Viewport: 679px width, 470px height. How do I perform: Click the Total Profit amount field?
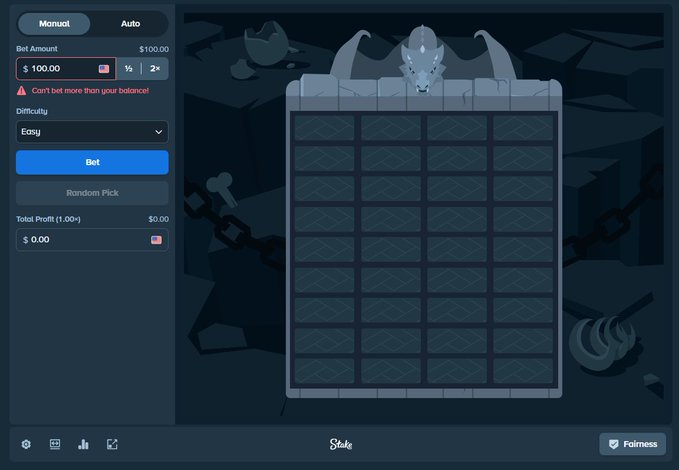pyautogui.click(x=92, y=240)
